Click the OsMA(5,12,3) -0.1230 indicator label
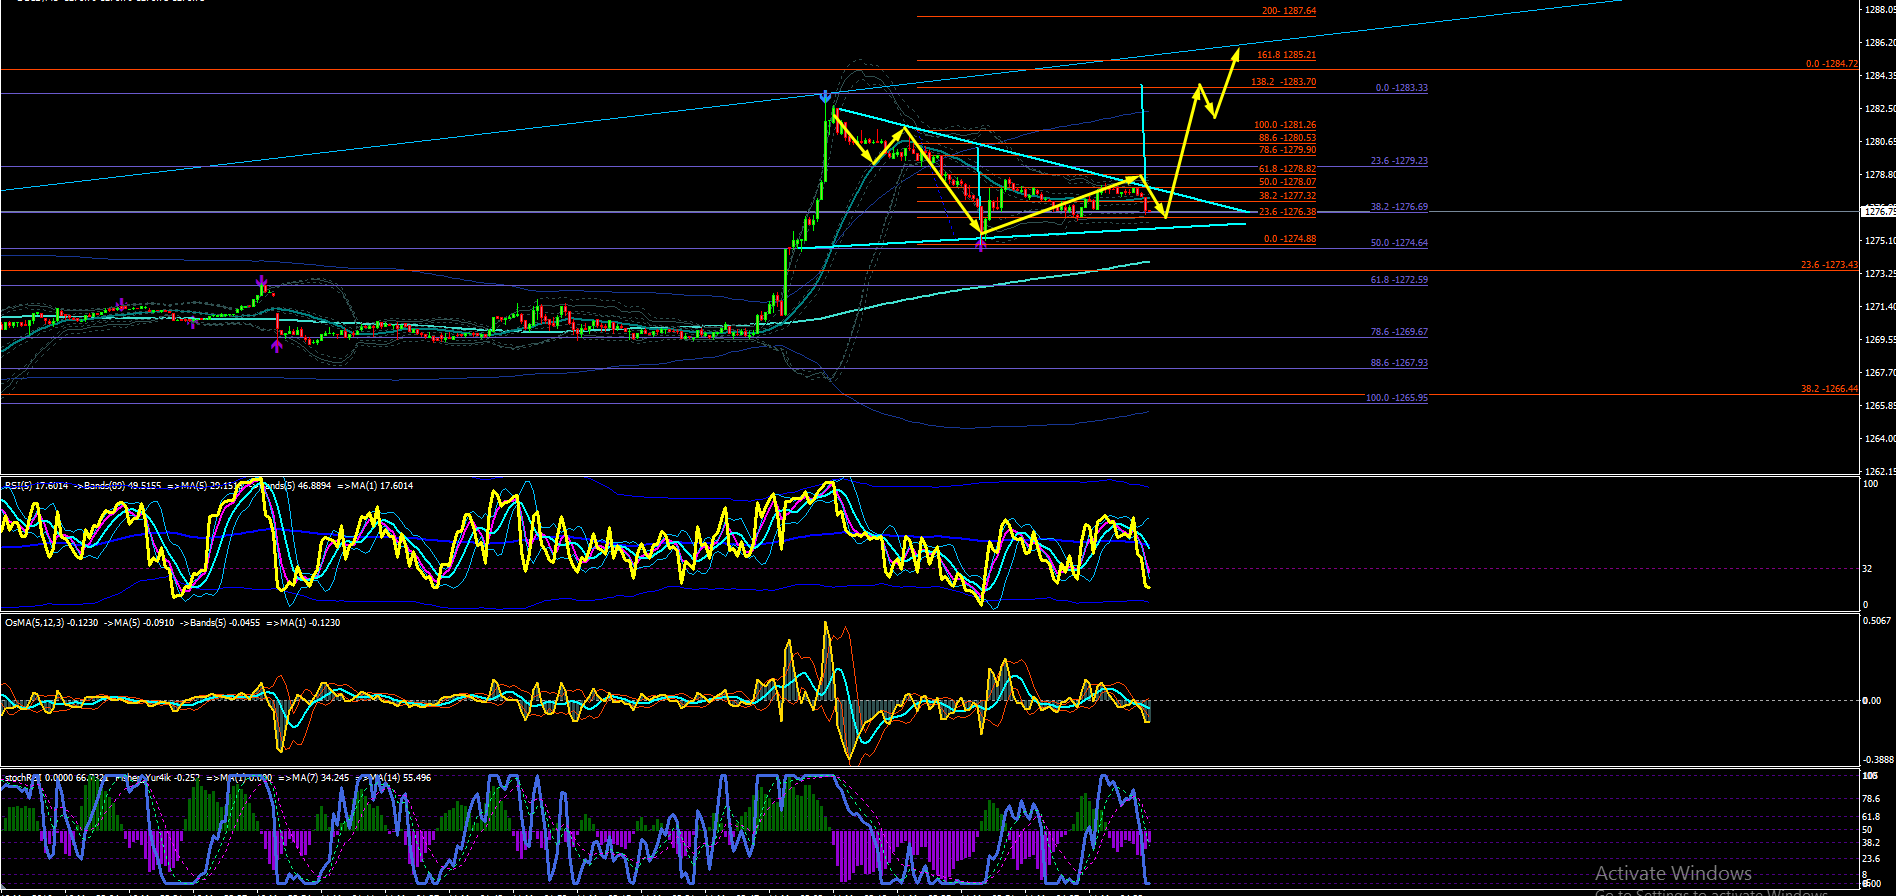 (52, 623)
